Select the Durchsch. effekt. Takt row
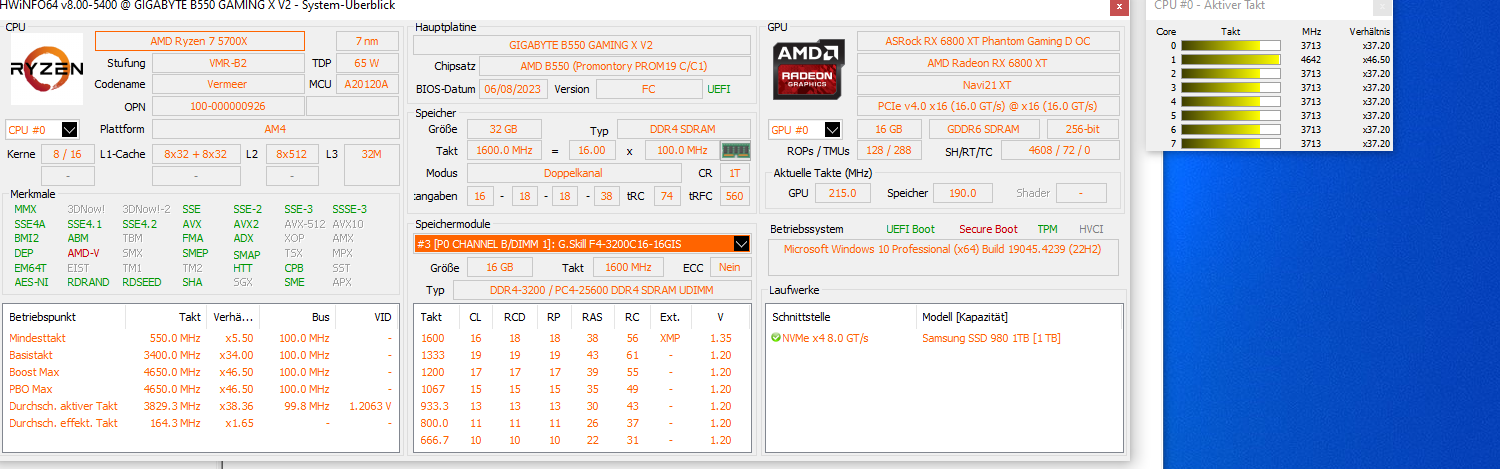Viewport: 1500px width, 469px height. click(x=200, y=423)
